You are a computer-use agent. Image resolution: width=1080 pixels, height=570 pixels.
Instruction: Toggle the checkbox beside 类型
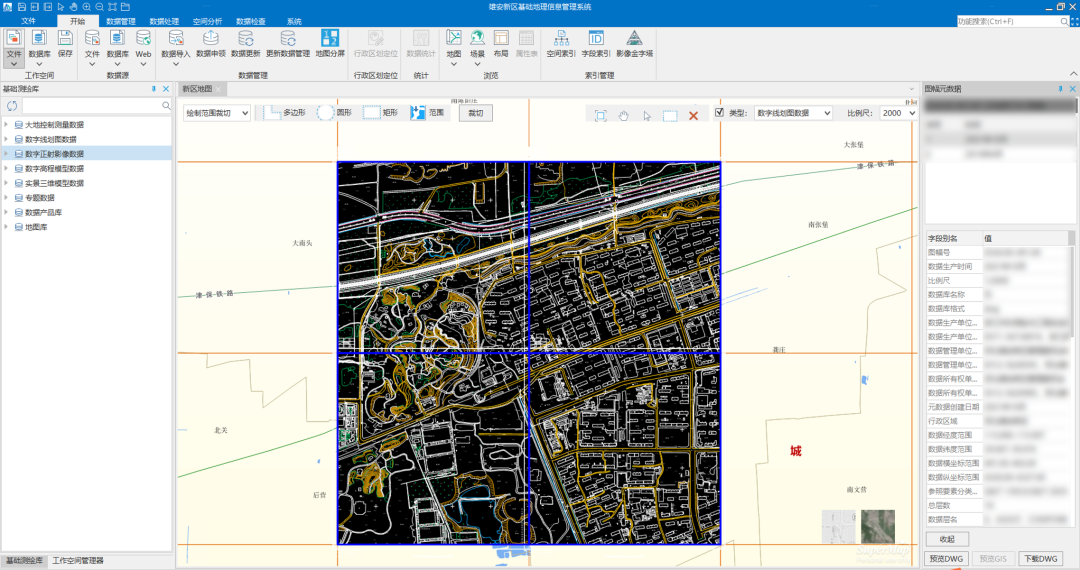coord(719,113)
